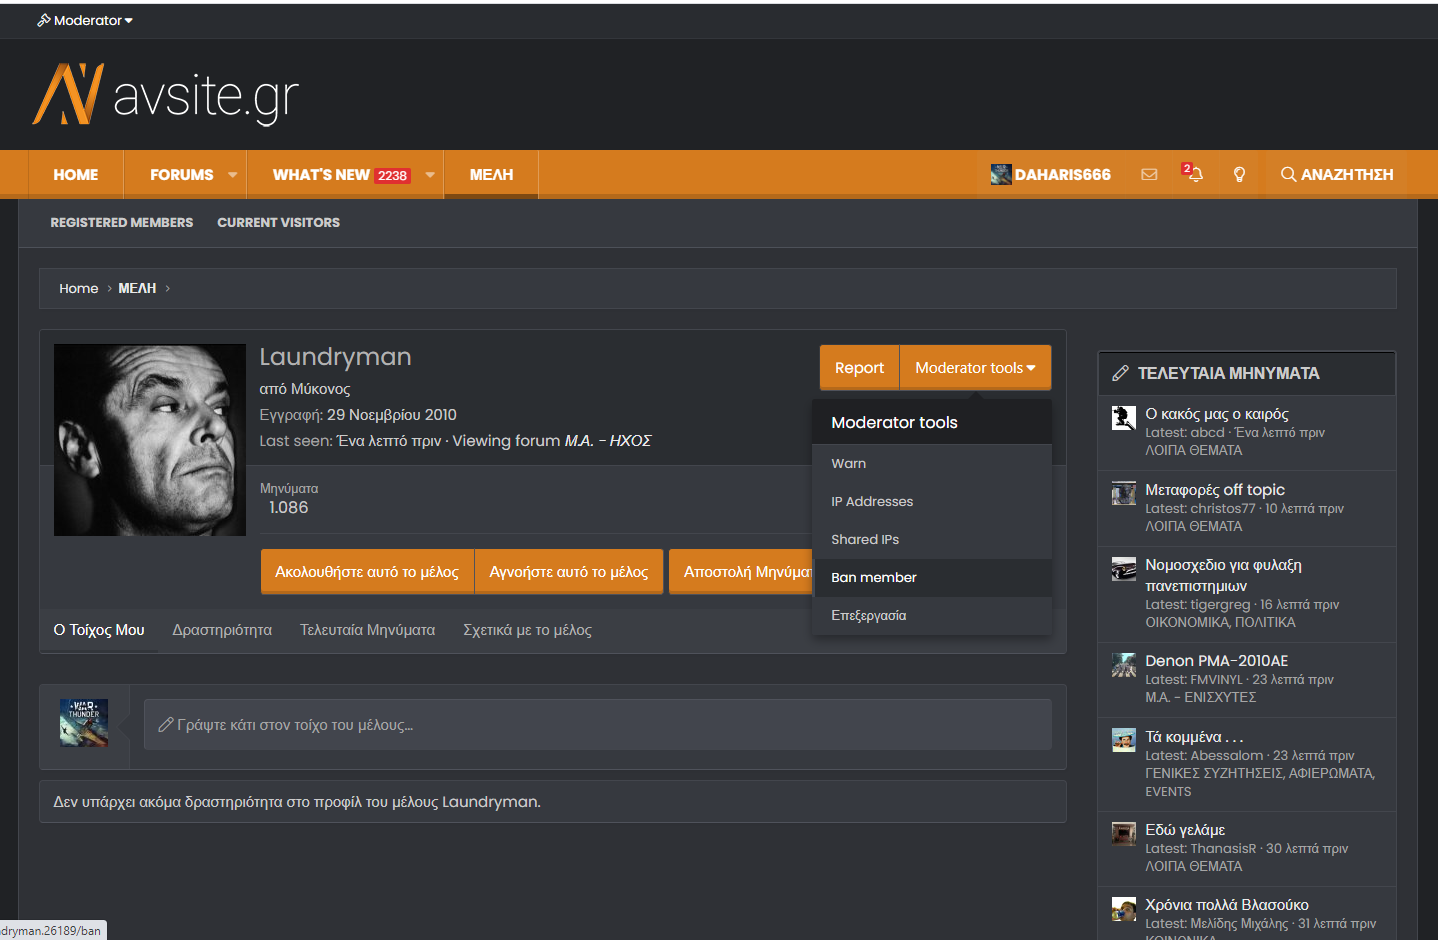This screenshot has height=940, width=1438.
Task: Click the wall post text field
Action: 597,725
